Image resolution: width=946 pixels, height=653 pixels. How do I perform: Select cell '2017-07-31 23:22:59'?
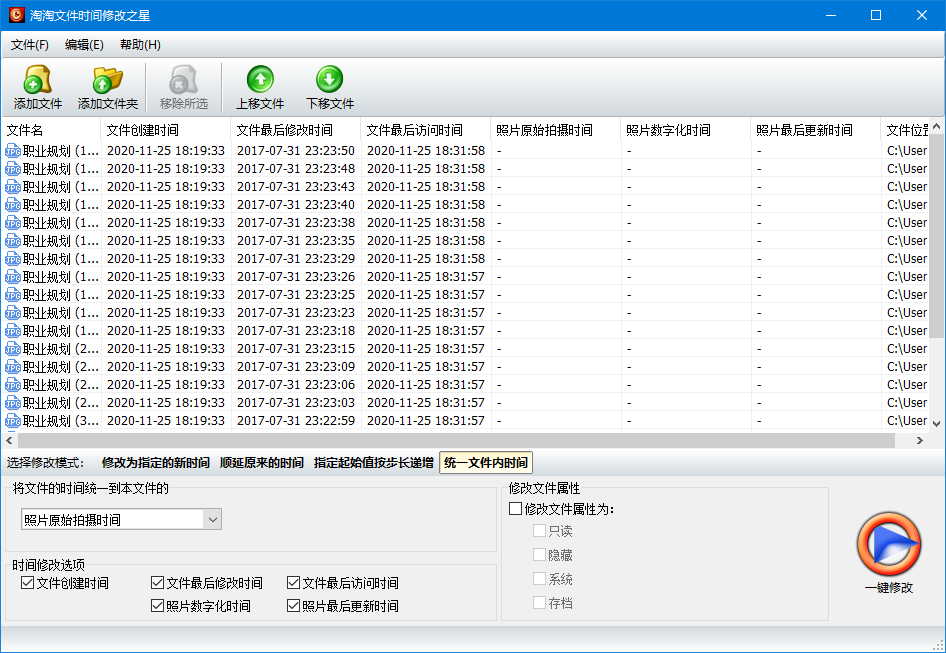(296, 421)
